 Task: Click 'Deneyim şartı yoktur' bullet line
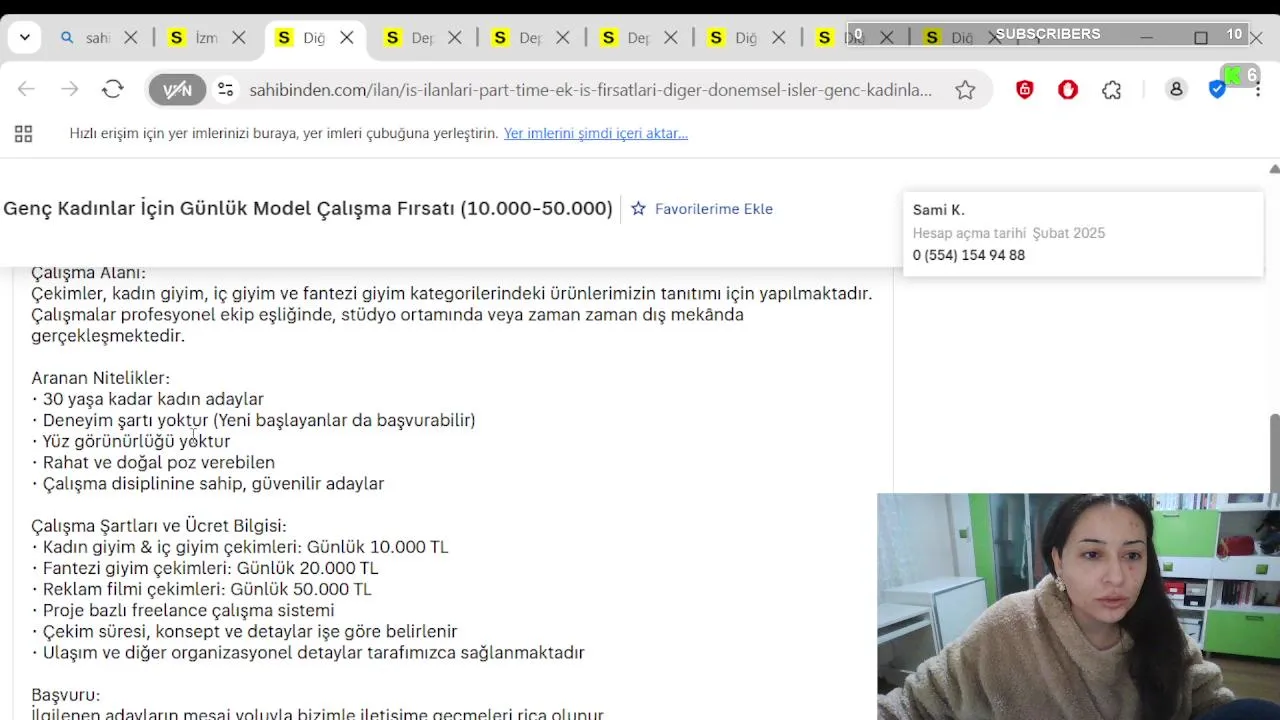[254, 420]
